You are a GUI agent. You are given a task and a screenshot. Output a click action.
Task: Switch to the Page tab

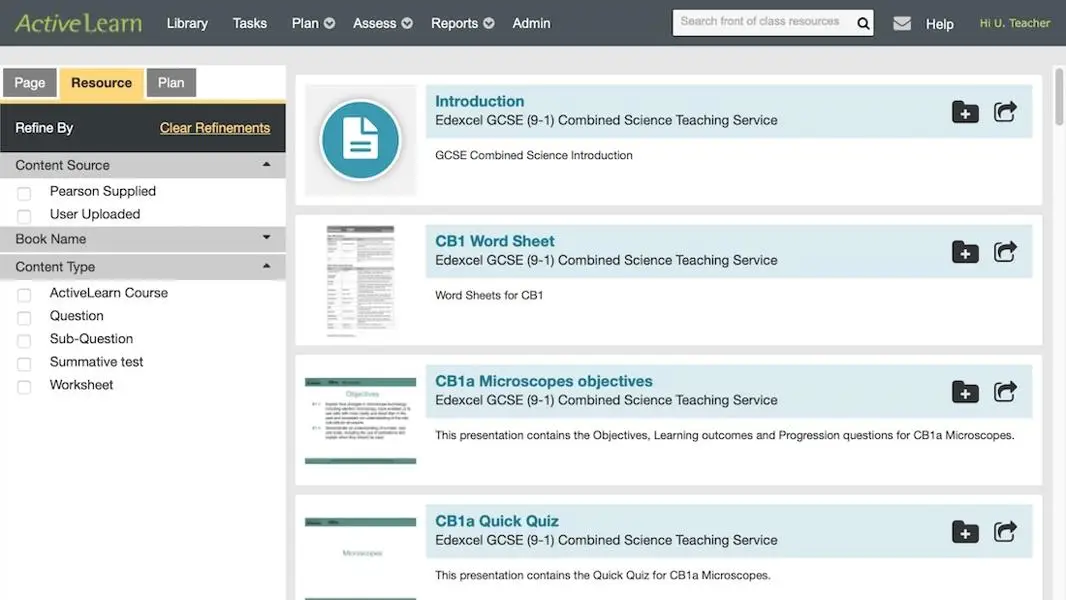pos(30,83)
